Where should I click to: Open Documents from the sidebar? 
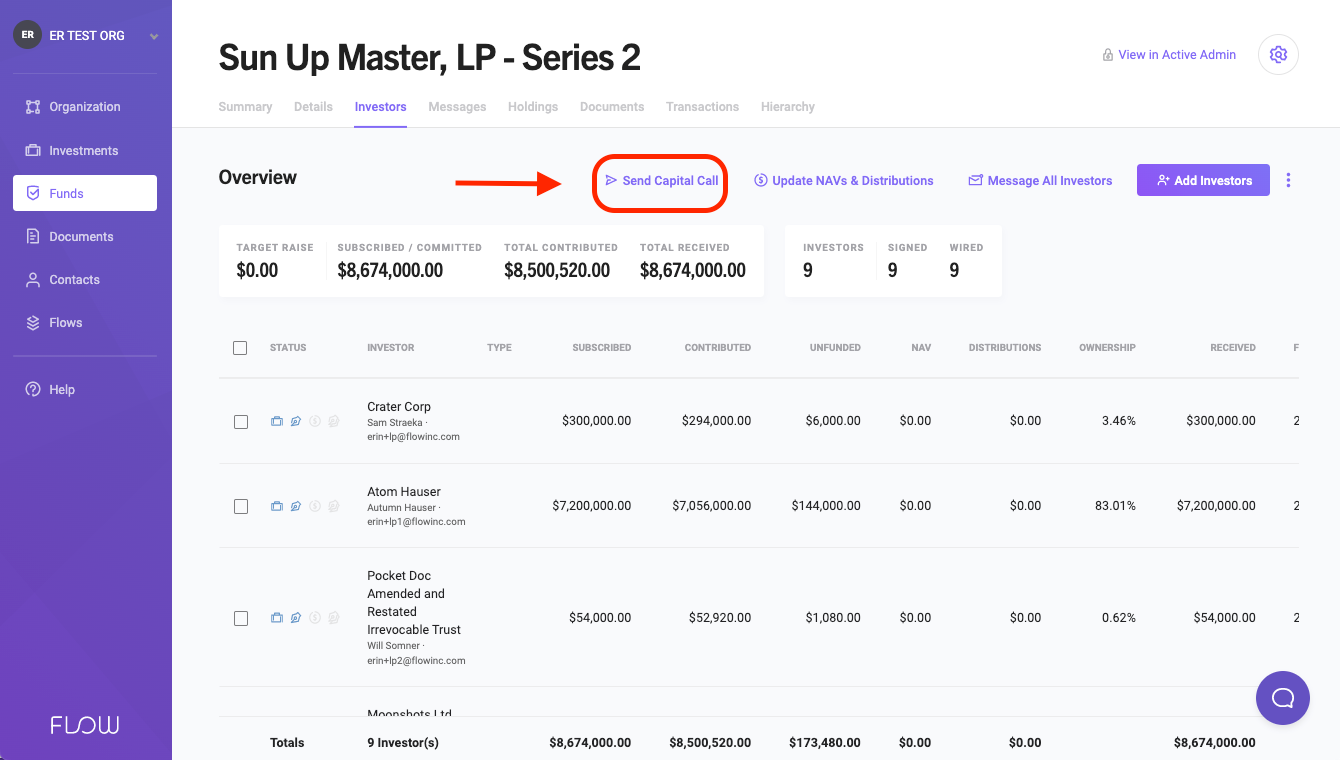pyautogui.click(x=81, y=237)
